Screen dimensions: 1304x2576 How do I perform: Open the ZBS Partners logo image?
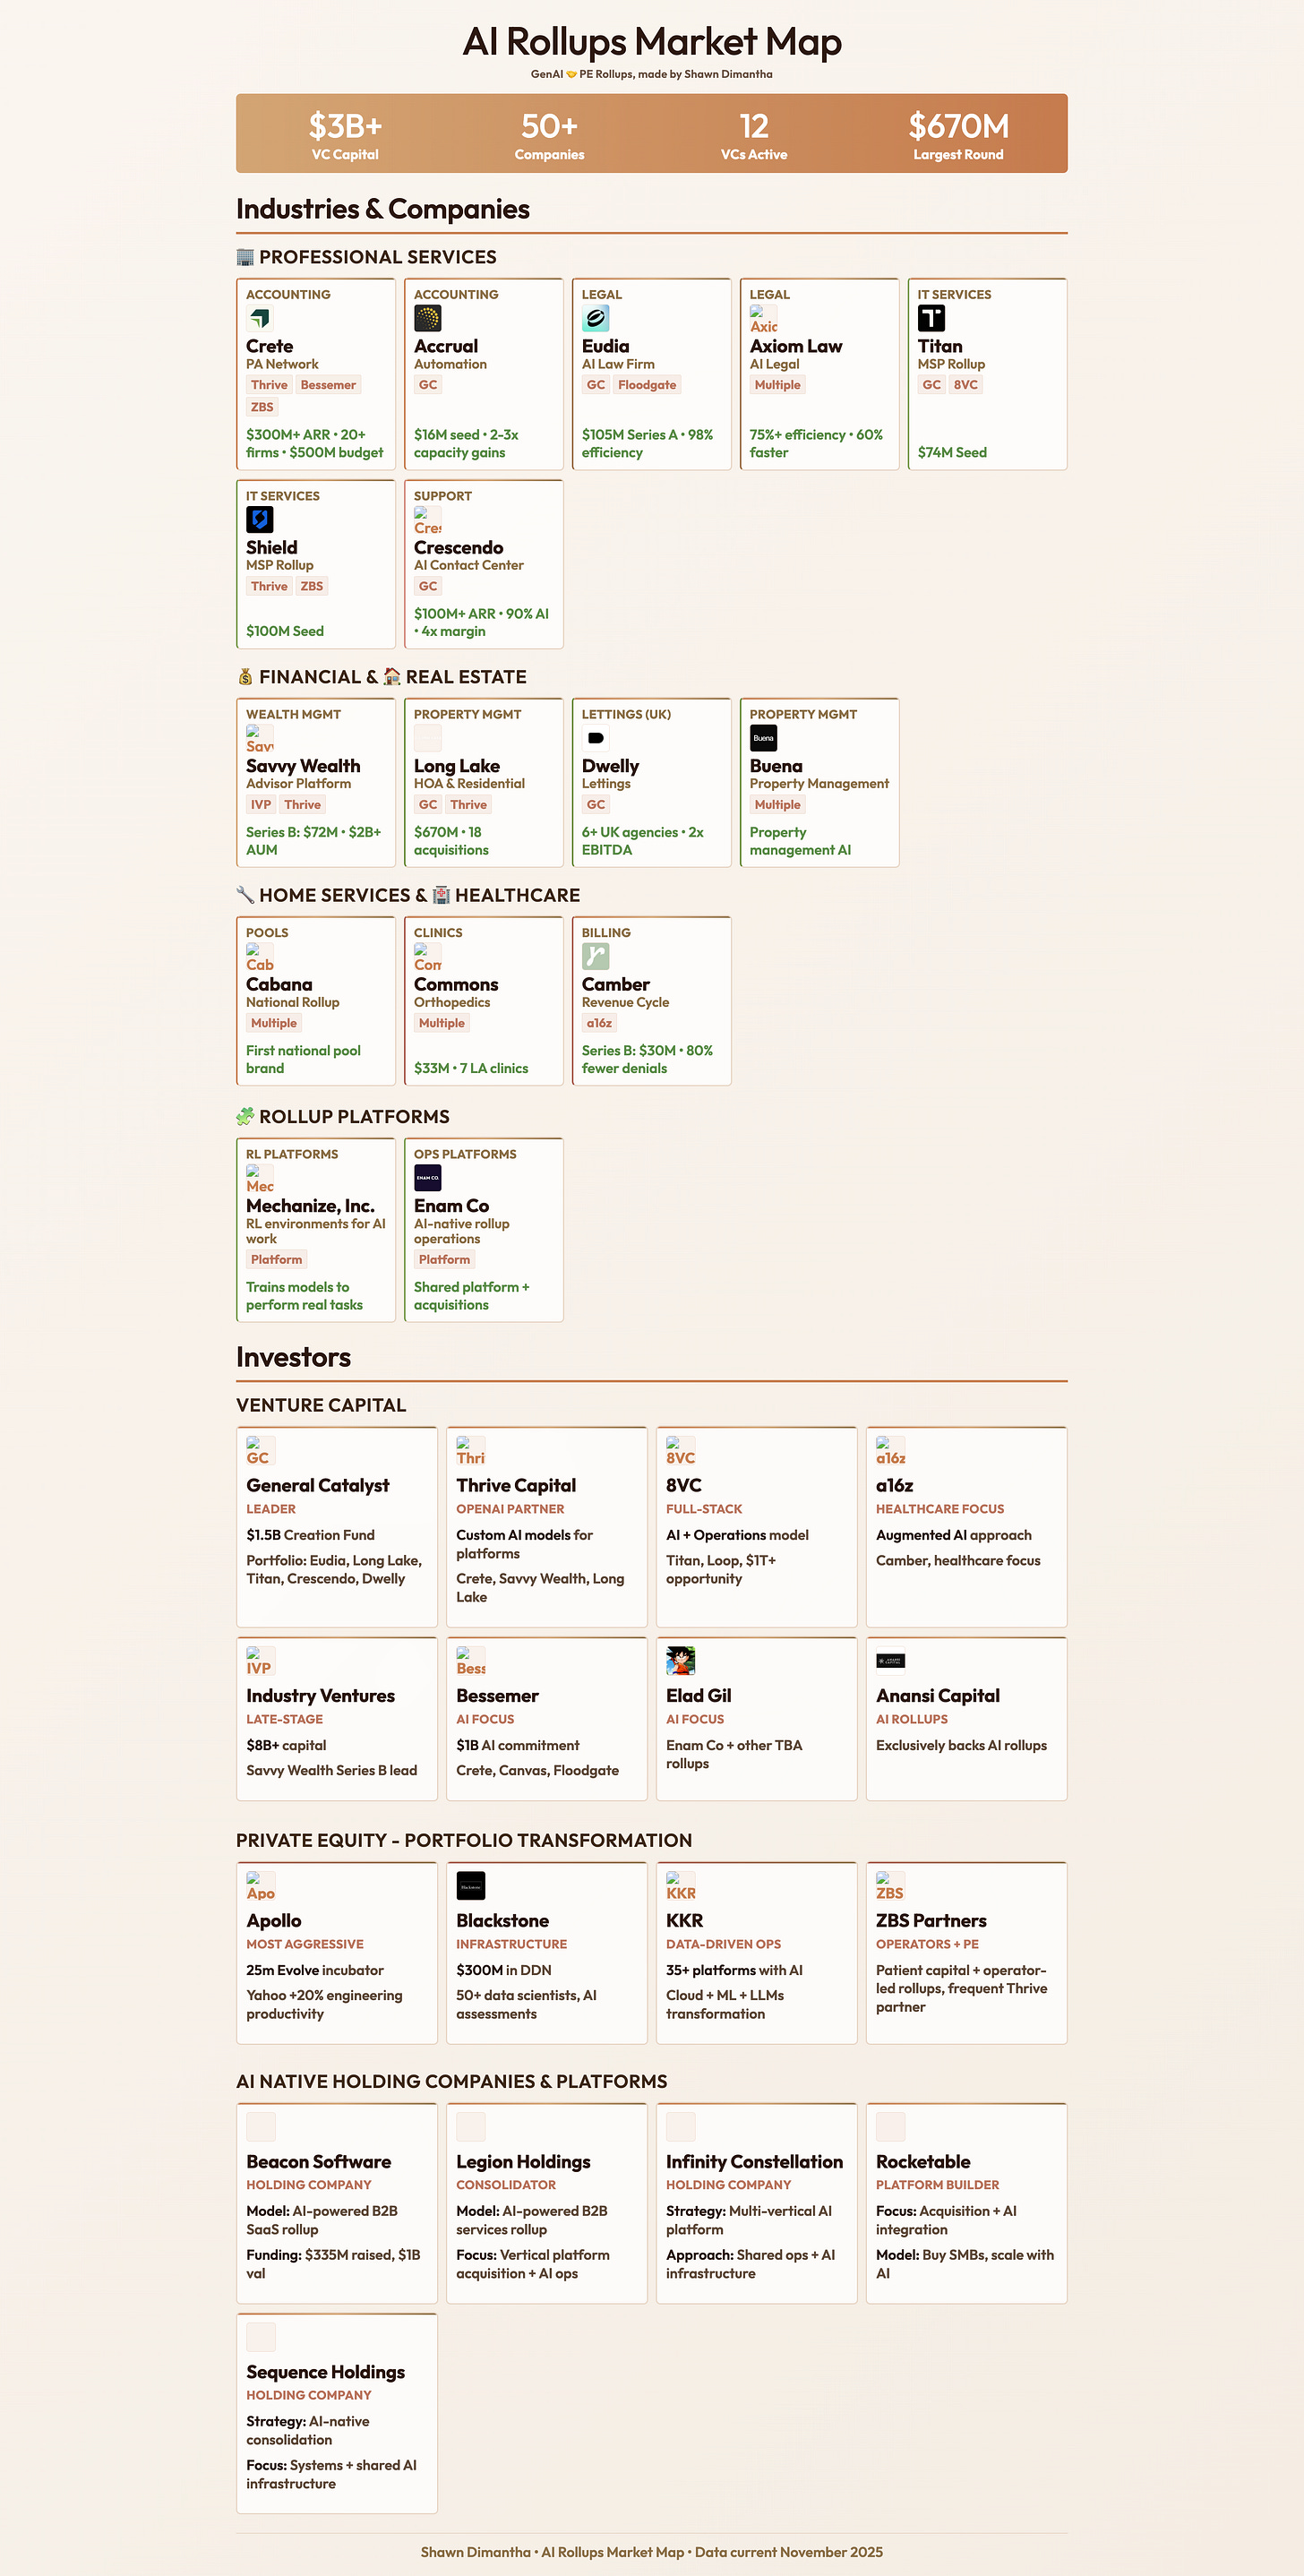(x=891, y=1885)
